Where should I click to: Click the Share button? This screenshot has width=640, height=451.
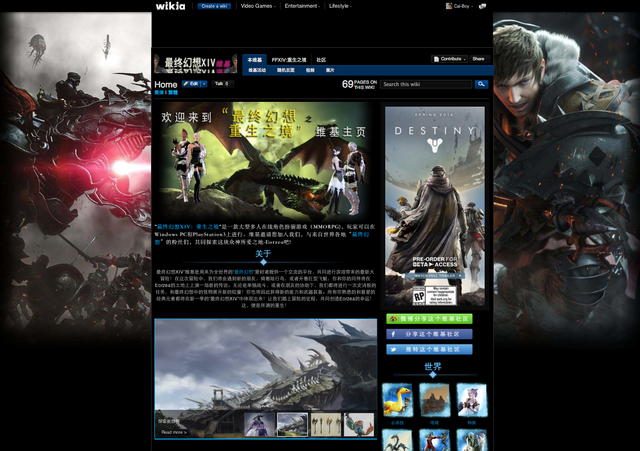pos(478,59)
